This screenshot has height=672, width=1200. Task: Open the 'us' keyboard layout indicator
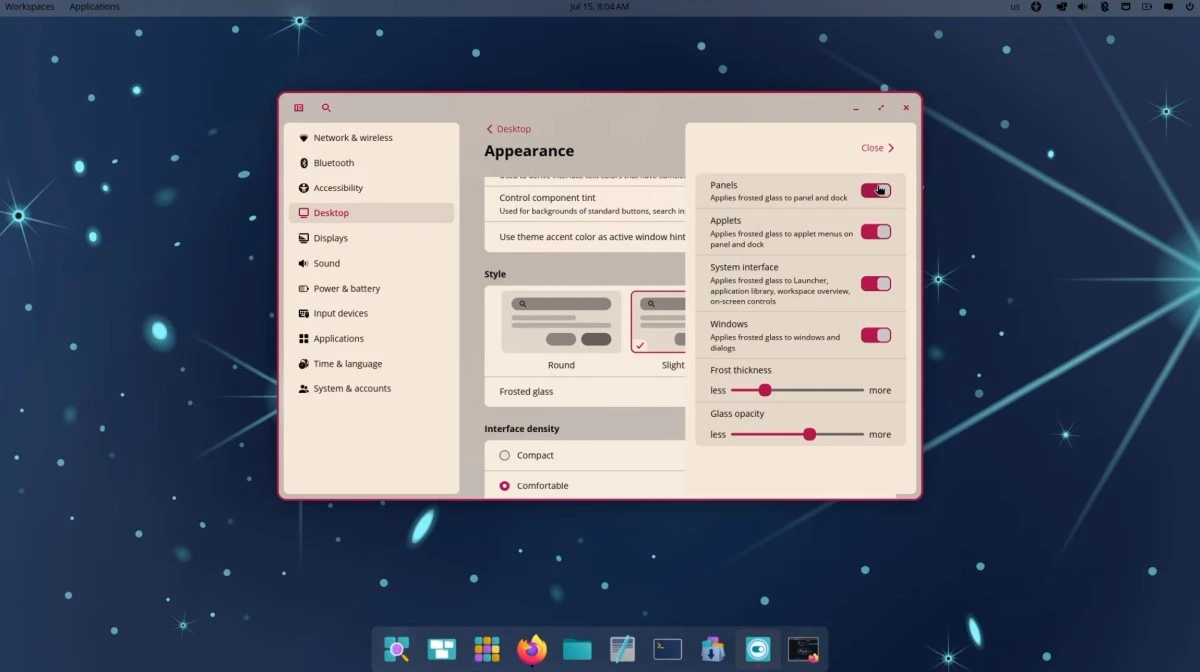click(1015, 7)
